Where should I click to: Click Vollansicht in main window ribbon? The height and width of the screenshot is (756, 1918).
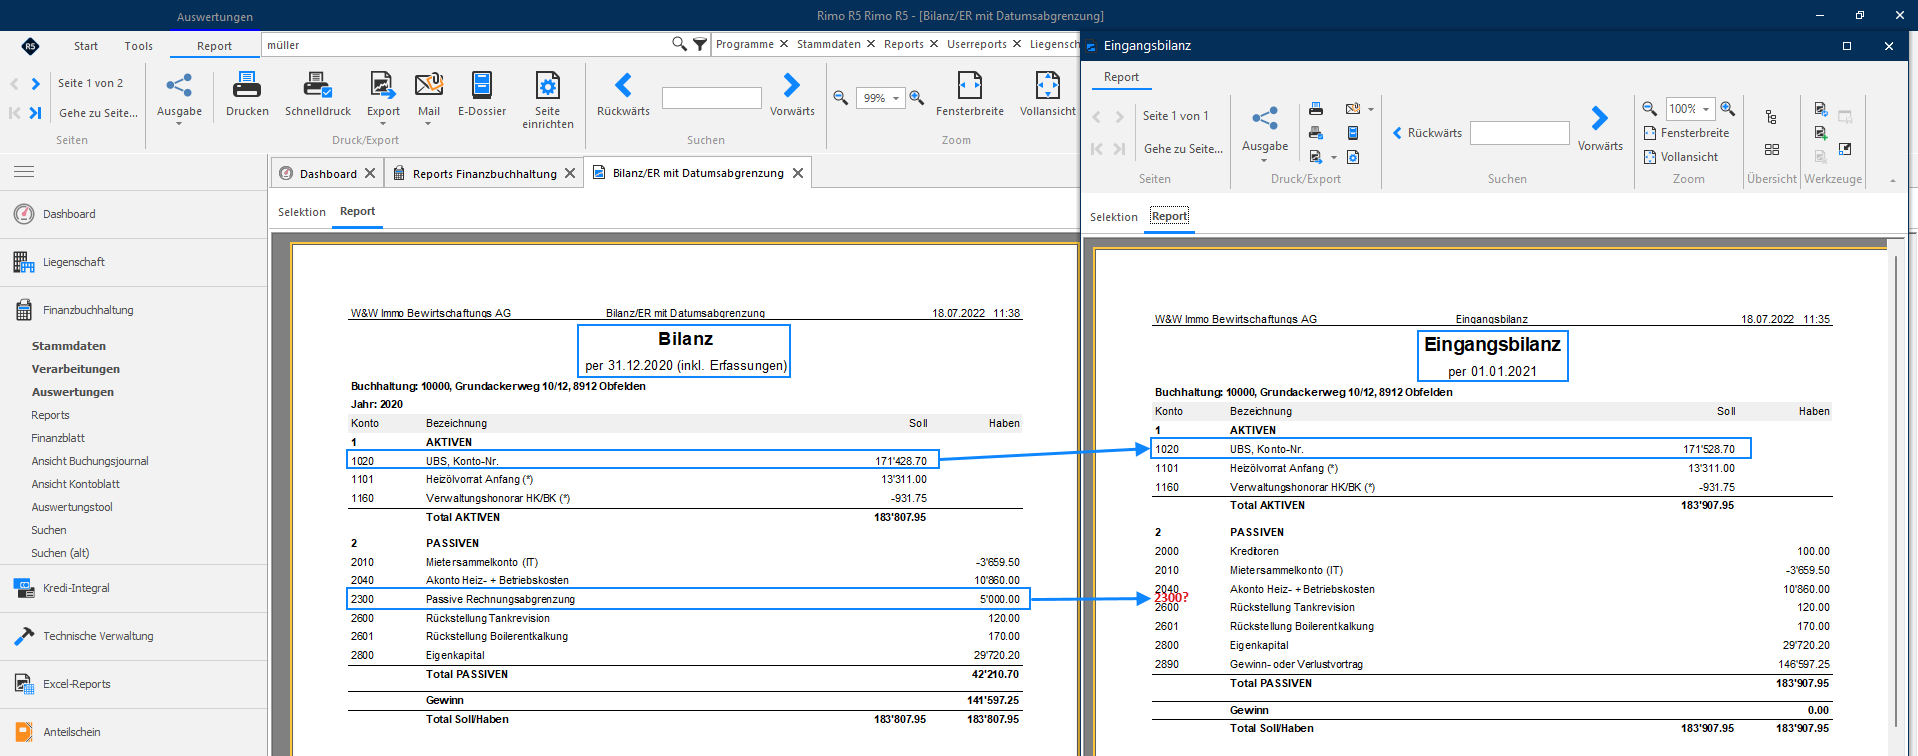coord(1048,94)
